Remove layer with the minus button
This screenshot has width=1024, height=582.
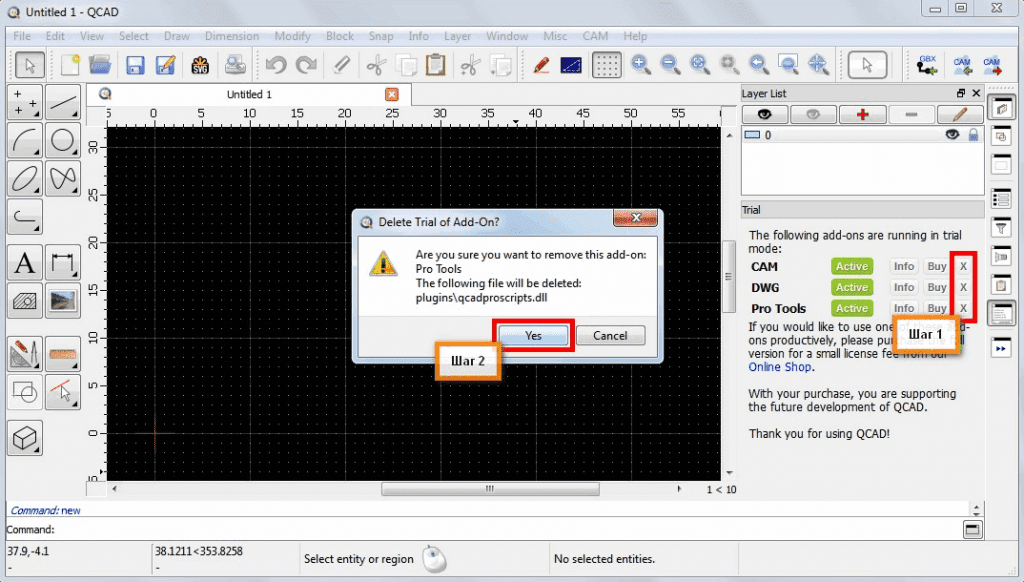(911, 114)
